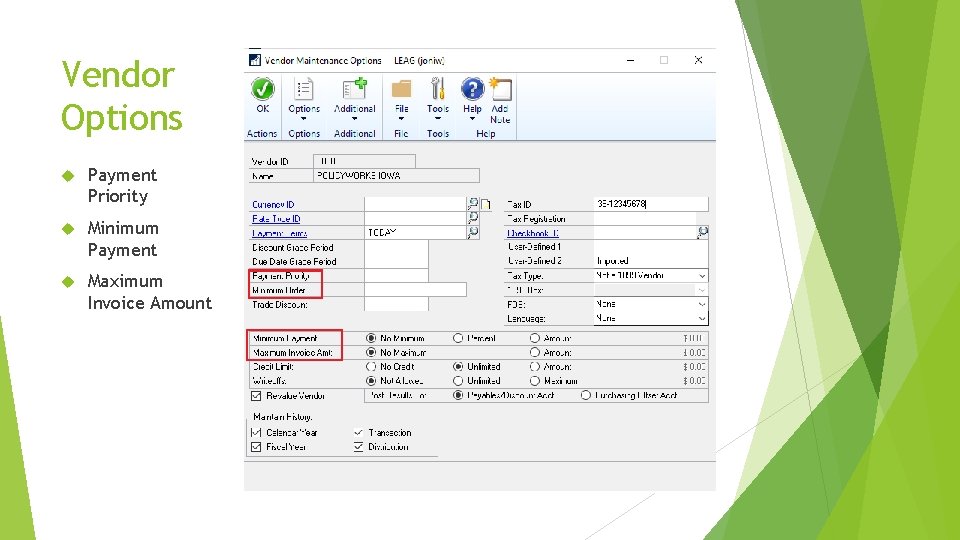960x540 pixels.
Task: Toggle the Revalue Vendor checkbox
Action: pyautogui.click(x=256, y=396)
